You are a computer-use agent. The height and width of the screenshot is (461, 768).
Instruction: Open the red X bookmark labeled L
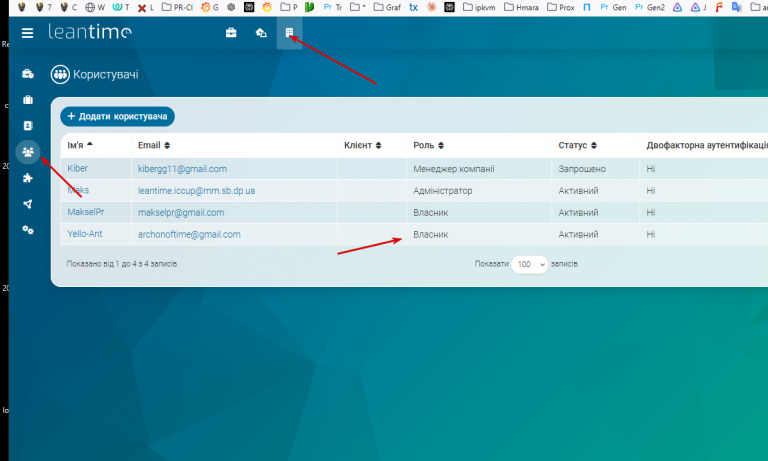[145, 7]
